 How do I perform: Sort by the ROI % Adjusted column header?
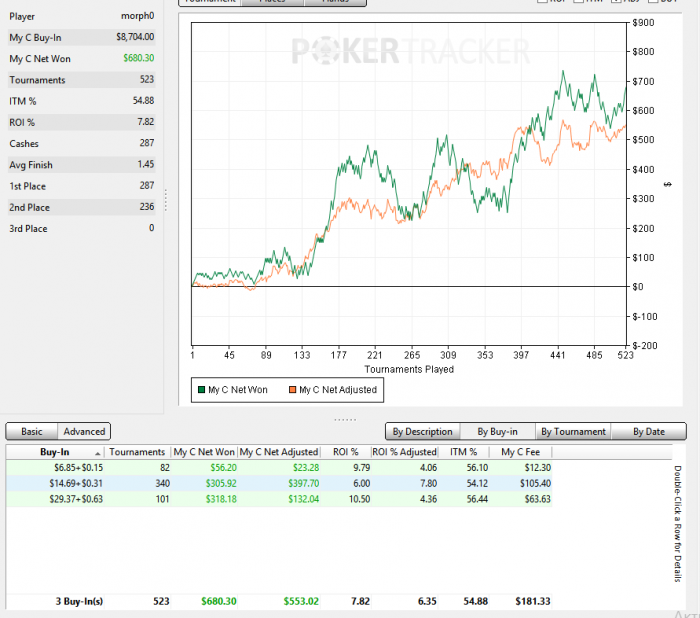click(x=404, y=452)
